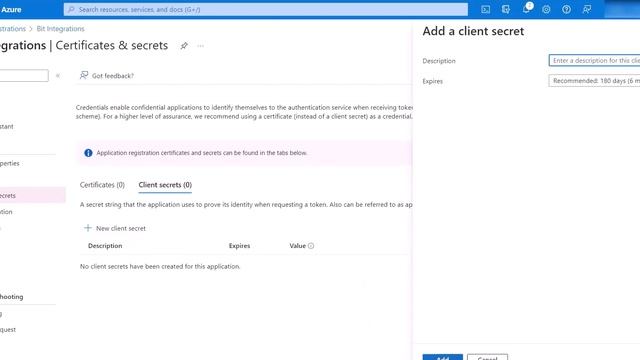The height and width of the screenshot is (360, 640).
Task: Open the Expires dropdown showing Recommended 180 days
Action: click(x=594, y=81)
